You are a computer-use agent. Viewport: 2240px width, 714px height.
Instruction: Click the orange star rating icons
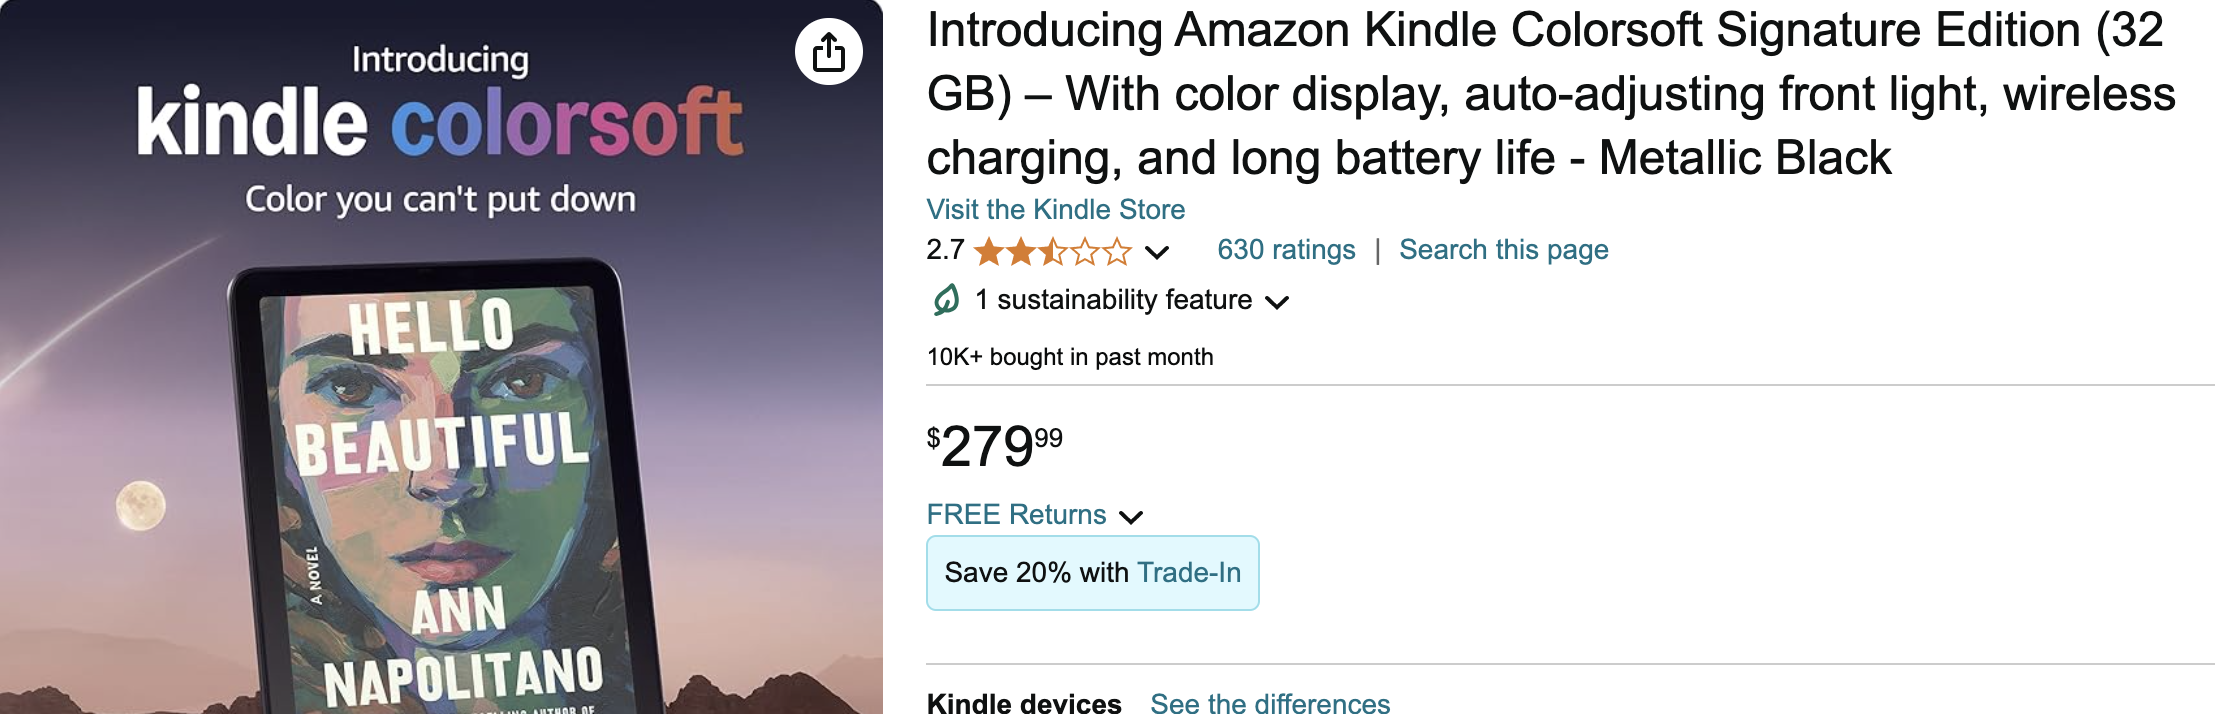1052,251
